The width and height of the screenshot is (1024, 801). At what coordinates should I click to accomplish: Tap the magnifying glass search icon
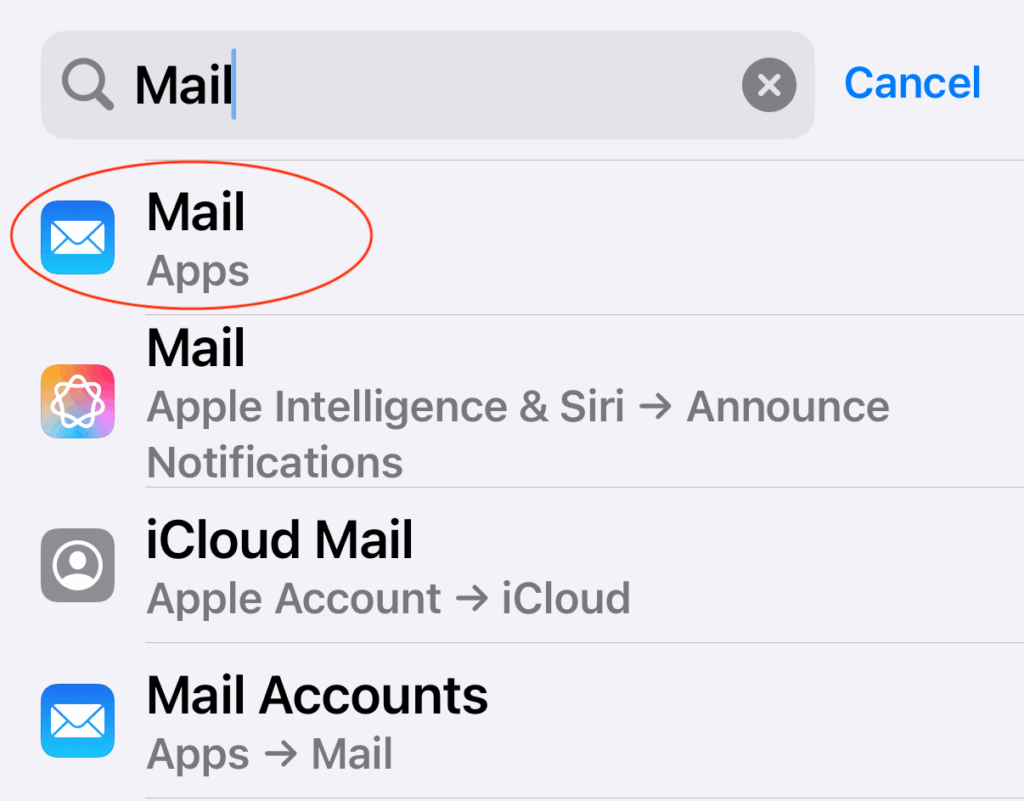click(88, 85)
